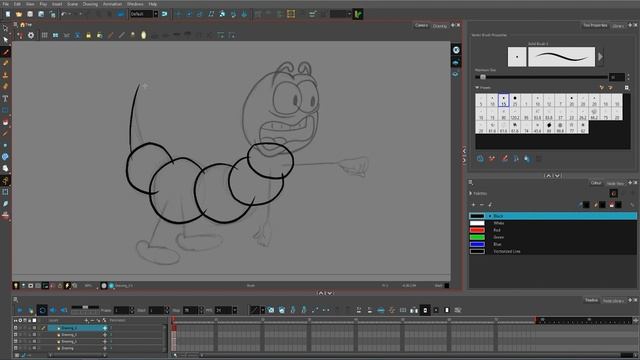Select the Red colour swatch
640x360 pixels.
477,230
